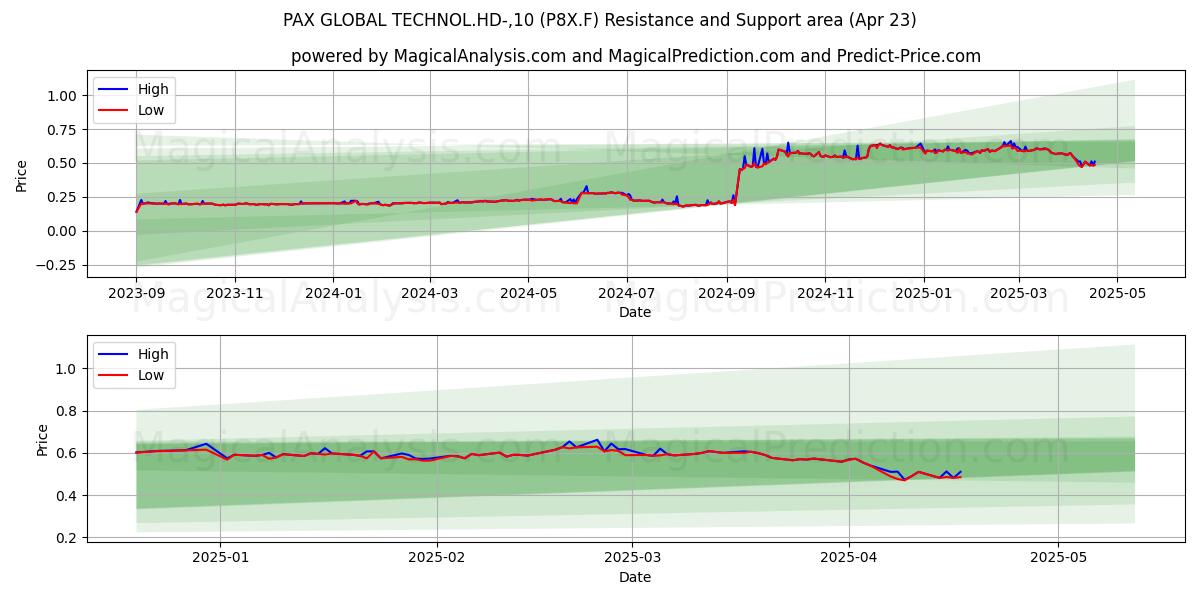Viewport: 1200px width, 600px height.
Task: Click the 'High' legend entry in top chart
Action: pyautogui.click(x=134, y=89)
